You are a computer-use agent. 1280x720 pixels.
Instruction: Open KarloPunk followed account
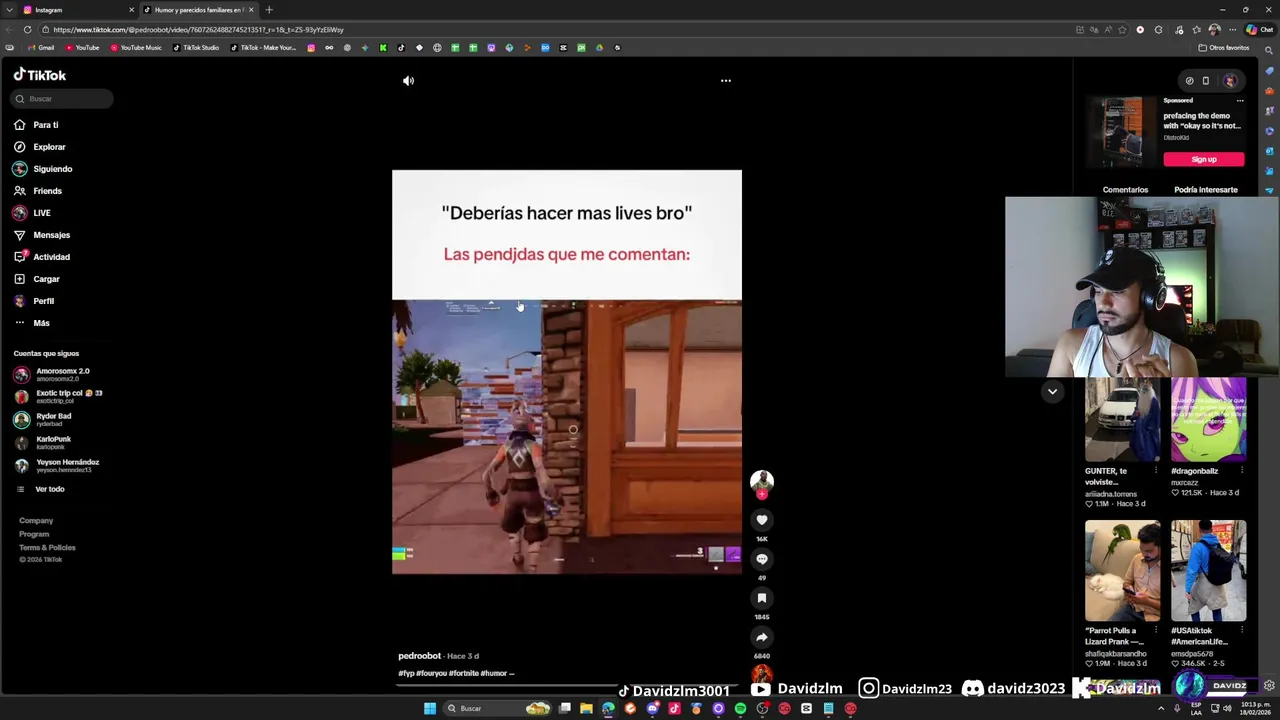point(53,443)
